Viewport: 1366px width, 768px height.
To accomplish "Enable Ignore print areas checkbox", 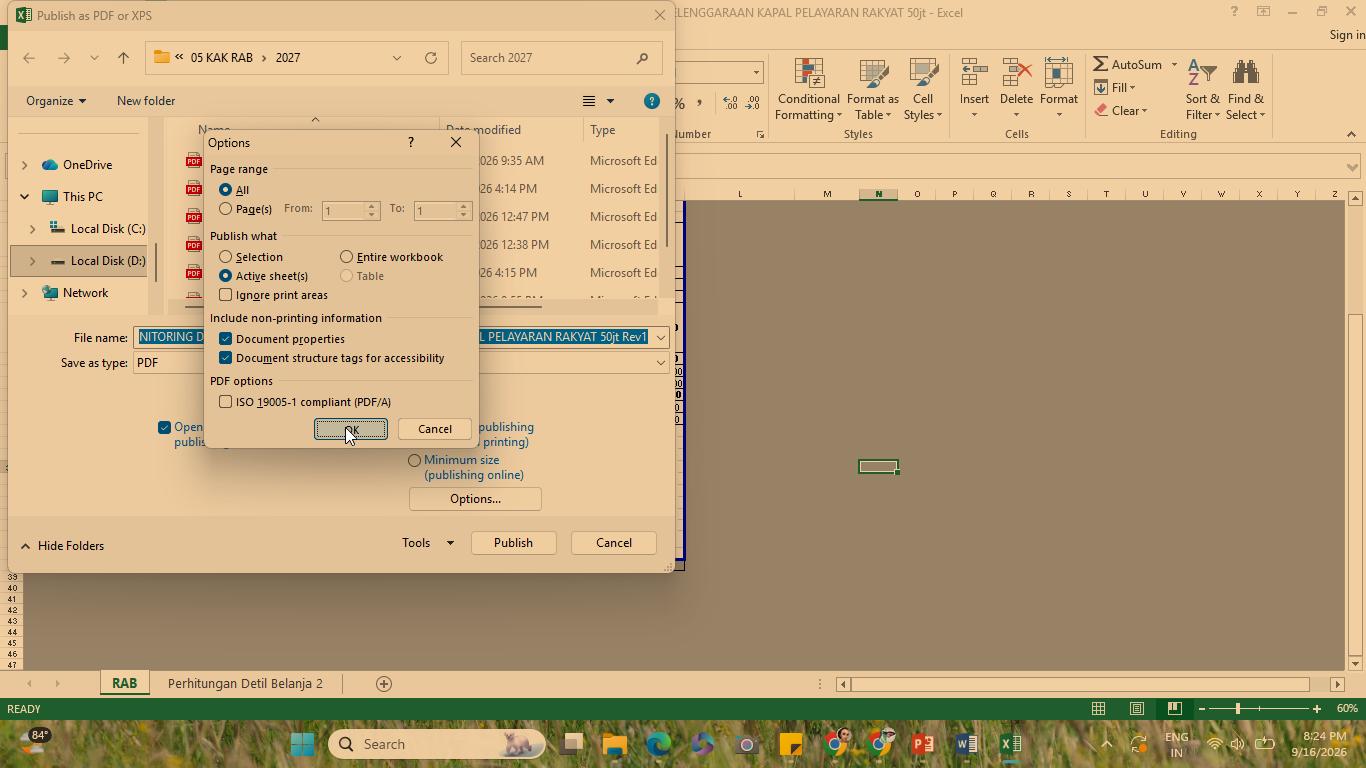I will [226, 295].
